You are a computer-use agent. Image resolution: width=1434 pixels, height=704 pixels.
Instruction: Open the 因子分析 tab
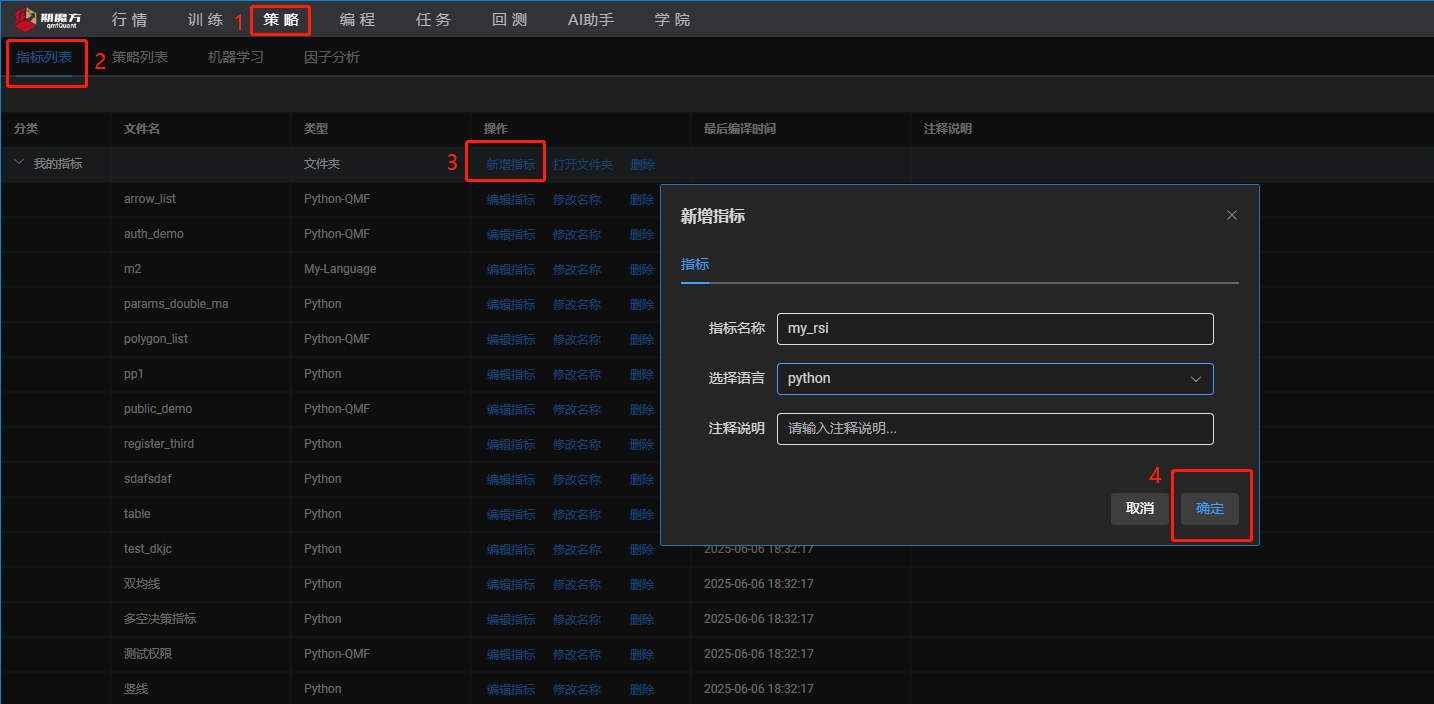tap(332, 57)
